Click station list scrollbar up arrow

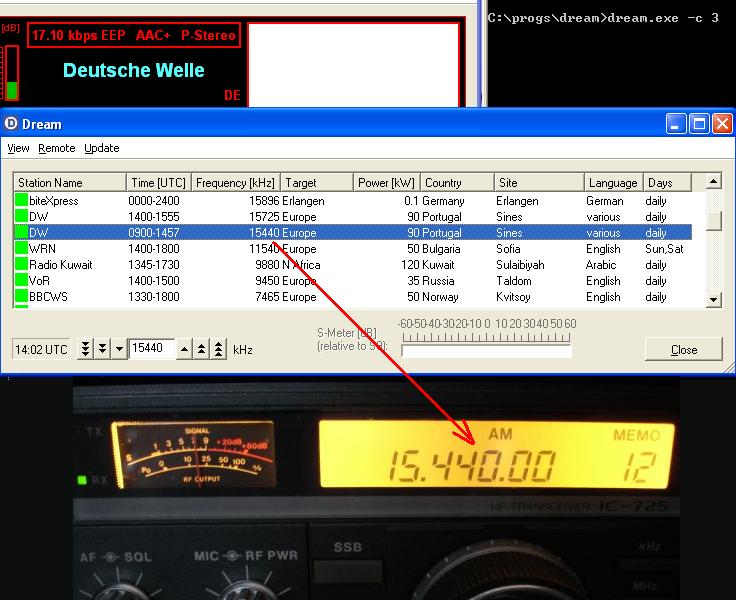click(x=713, y=181)
